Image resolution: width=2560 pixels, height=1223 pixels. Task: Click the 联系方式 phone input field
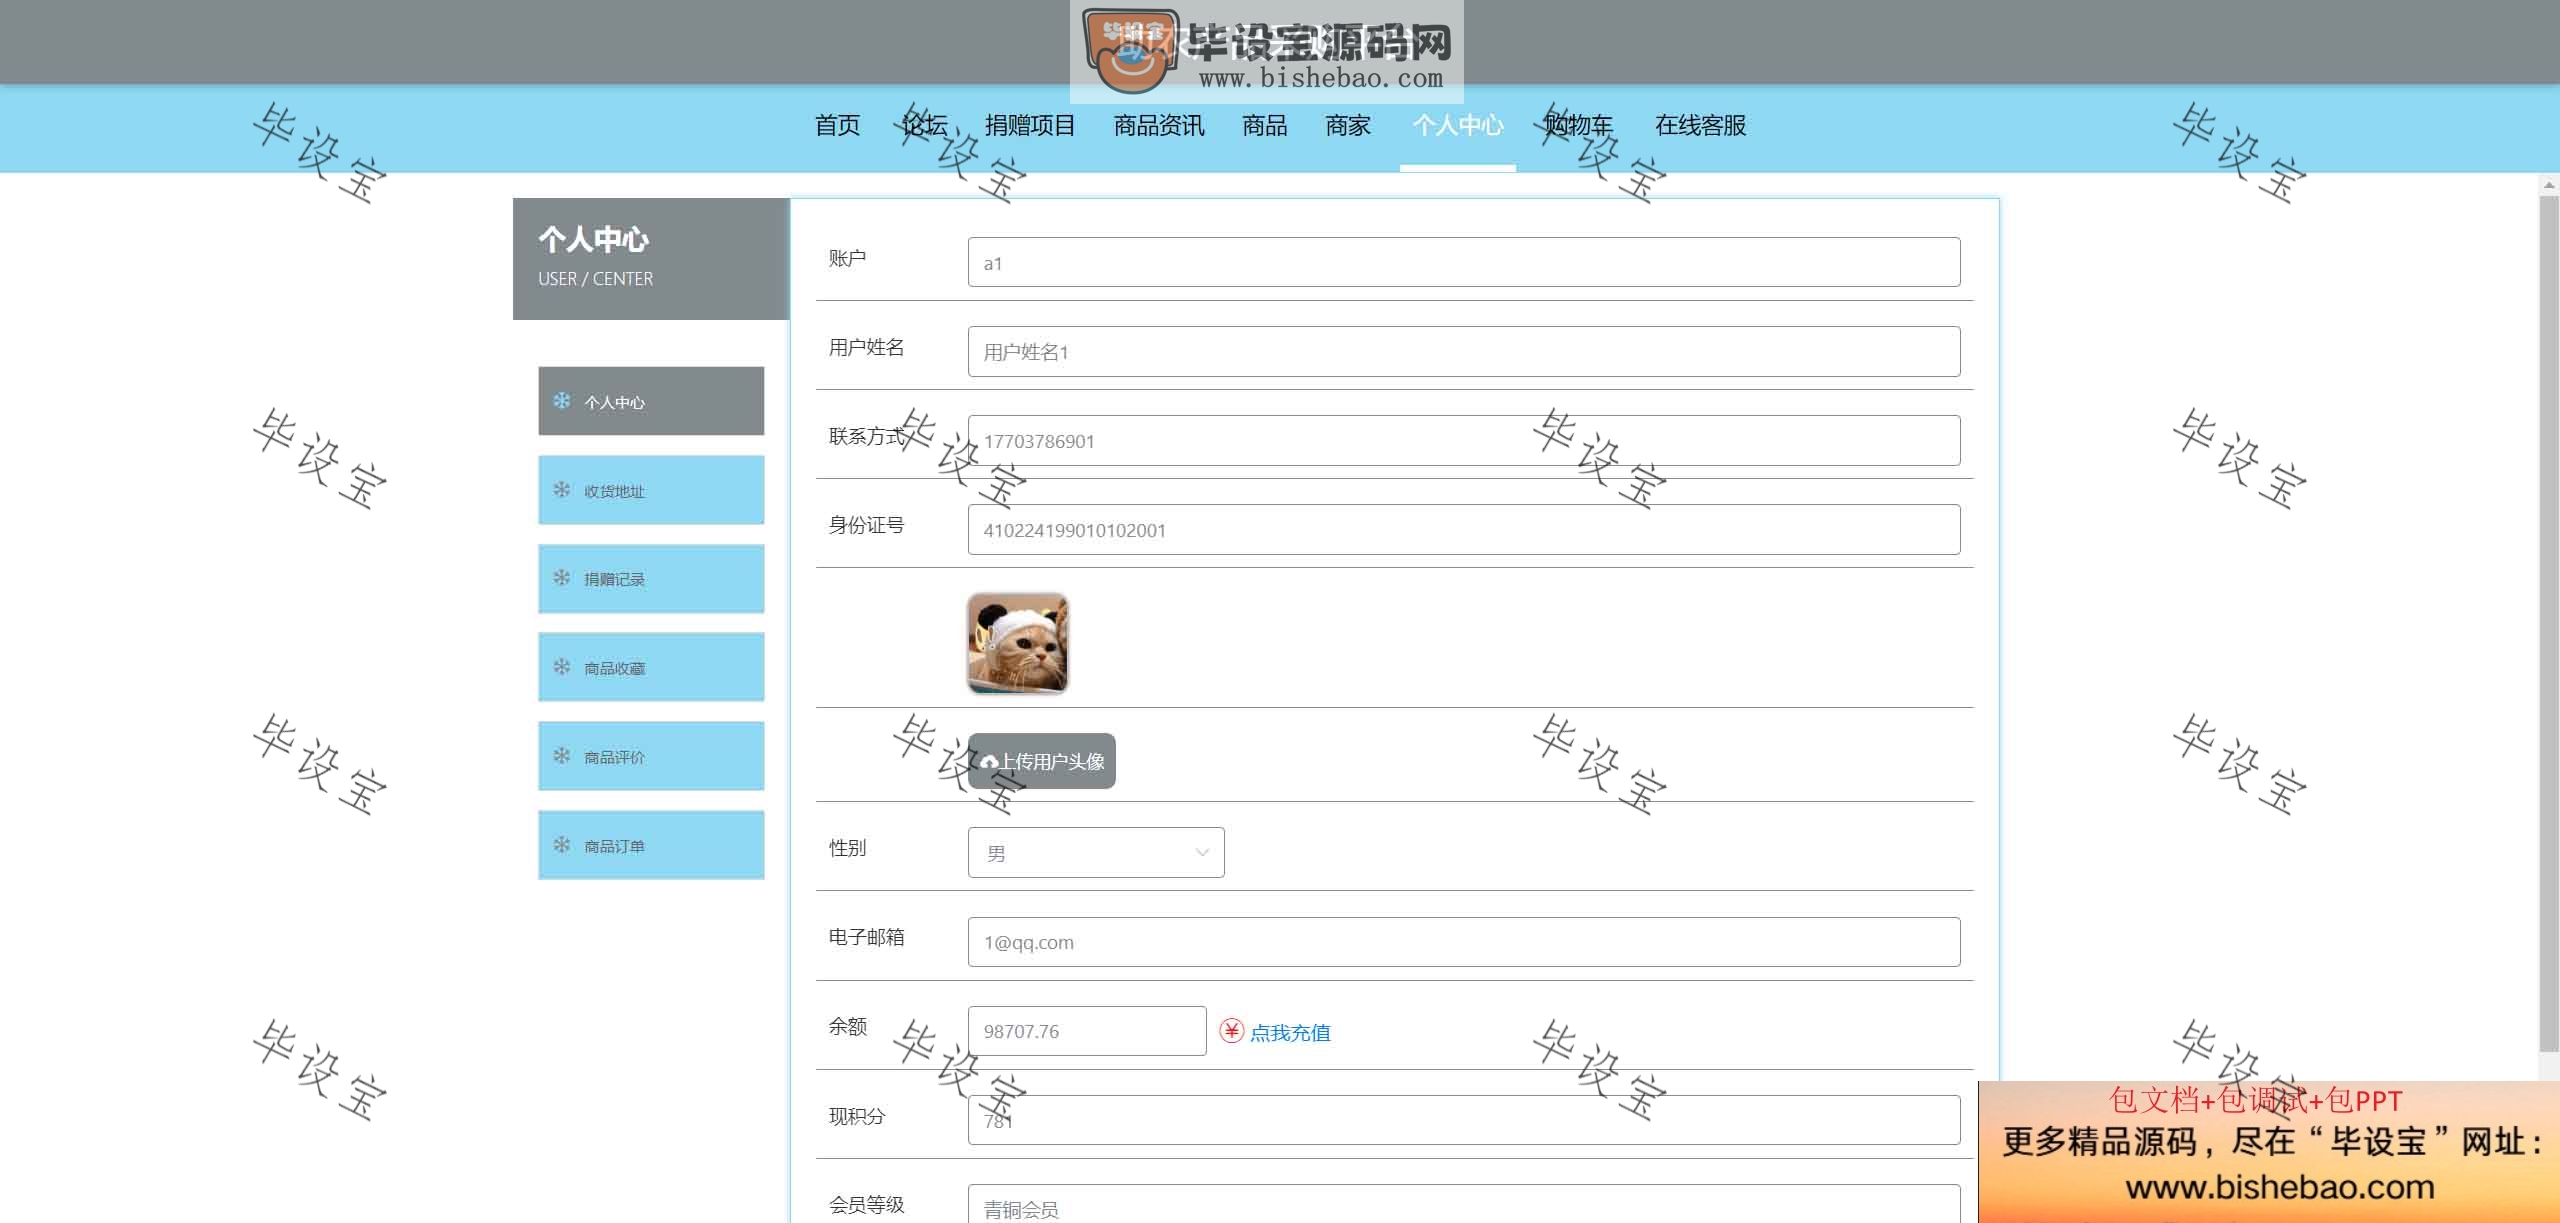pos(1464,440)
